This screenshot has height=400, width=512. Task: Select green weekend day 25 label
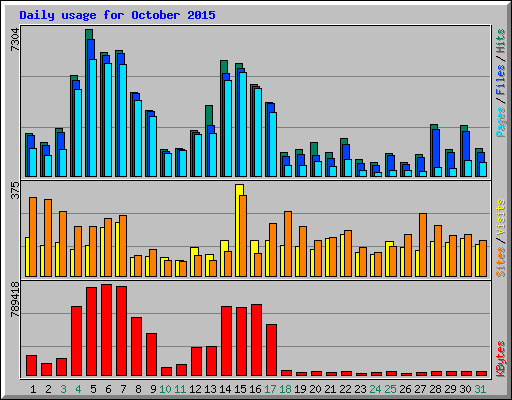[x=390, y=389]
